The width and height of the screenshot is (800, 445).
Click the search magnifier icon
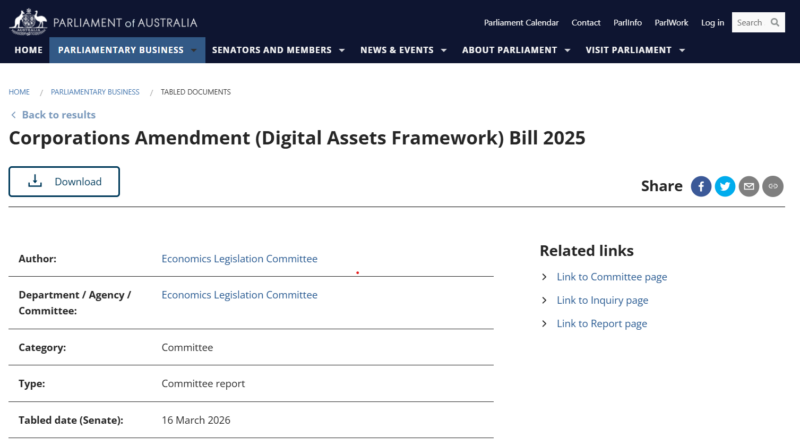point(774,22)
